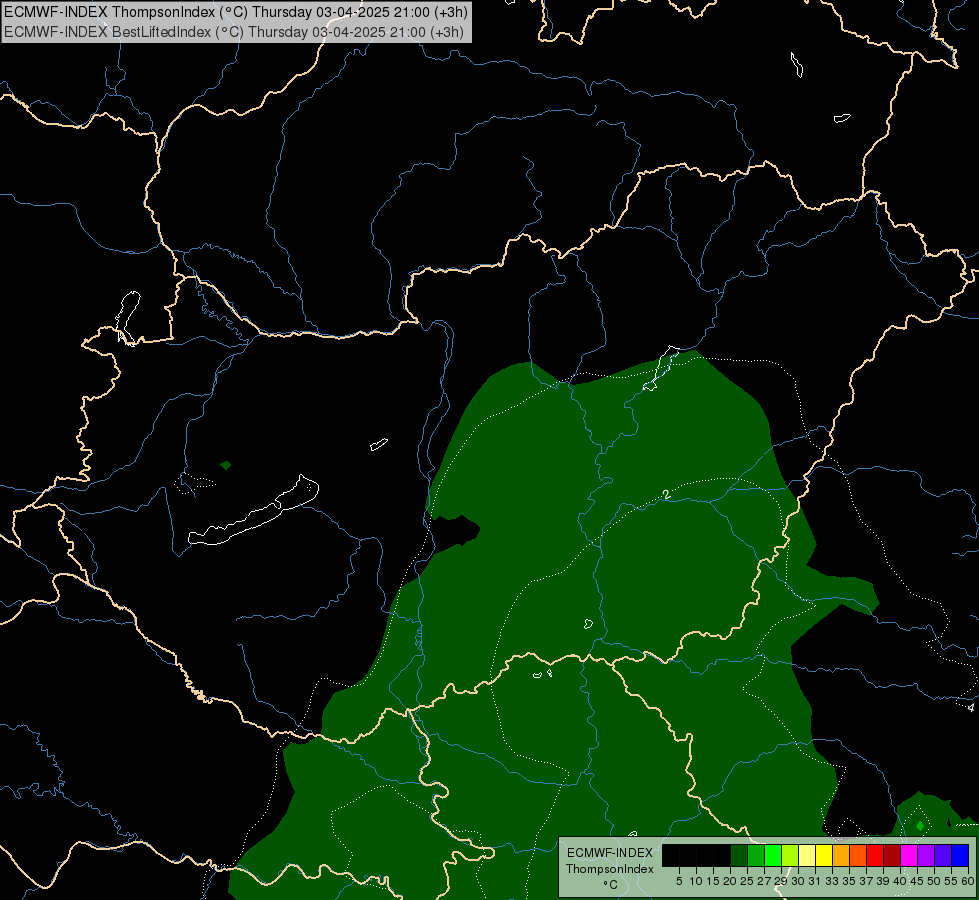Image resolution: width=979 pixels, height=900 pixels.
Task: Select the medium green 25–27 legend swatch
Action: pyautogui.click(x=756, y=855)
